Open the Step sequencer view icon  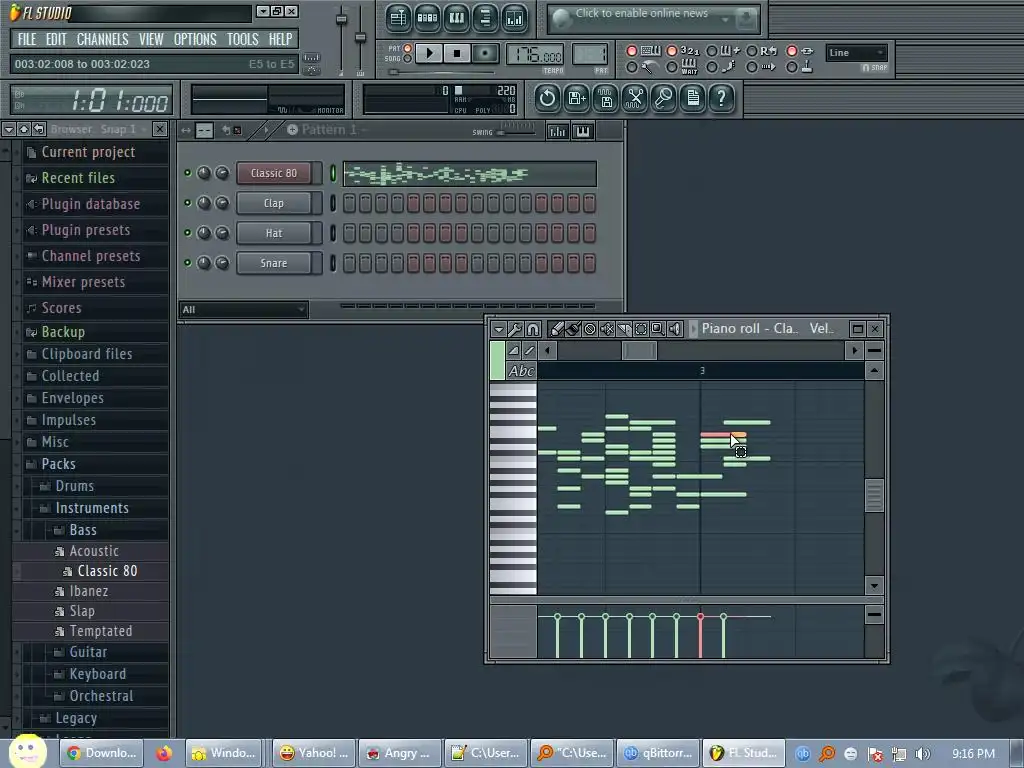click(x=427, y=18)
